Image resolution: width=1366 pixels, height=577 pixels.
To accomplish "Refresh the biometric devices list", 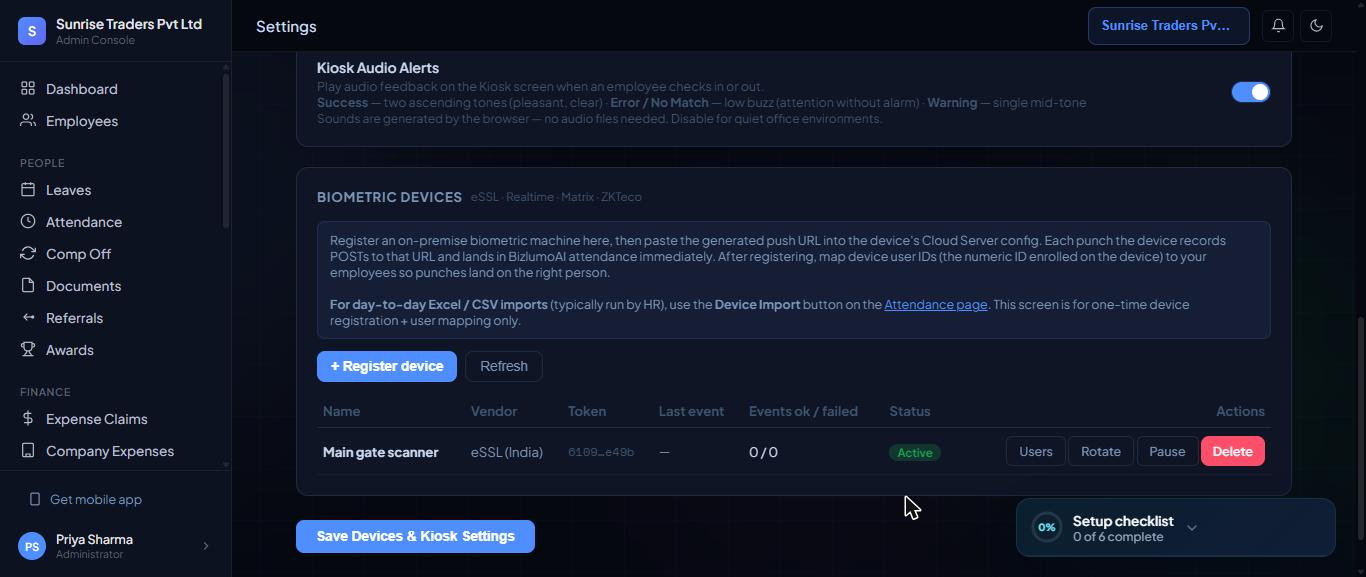I will [504, 366].
